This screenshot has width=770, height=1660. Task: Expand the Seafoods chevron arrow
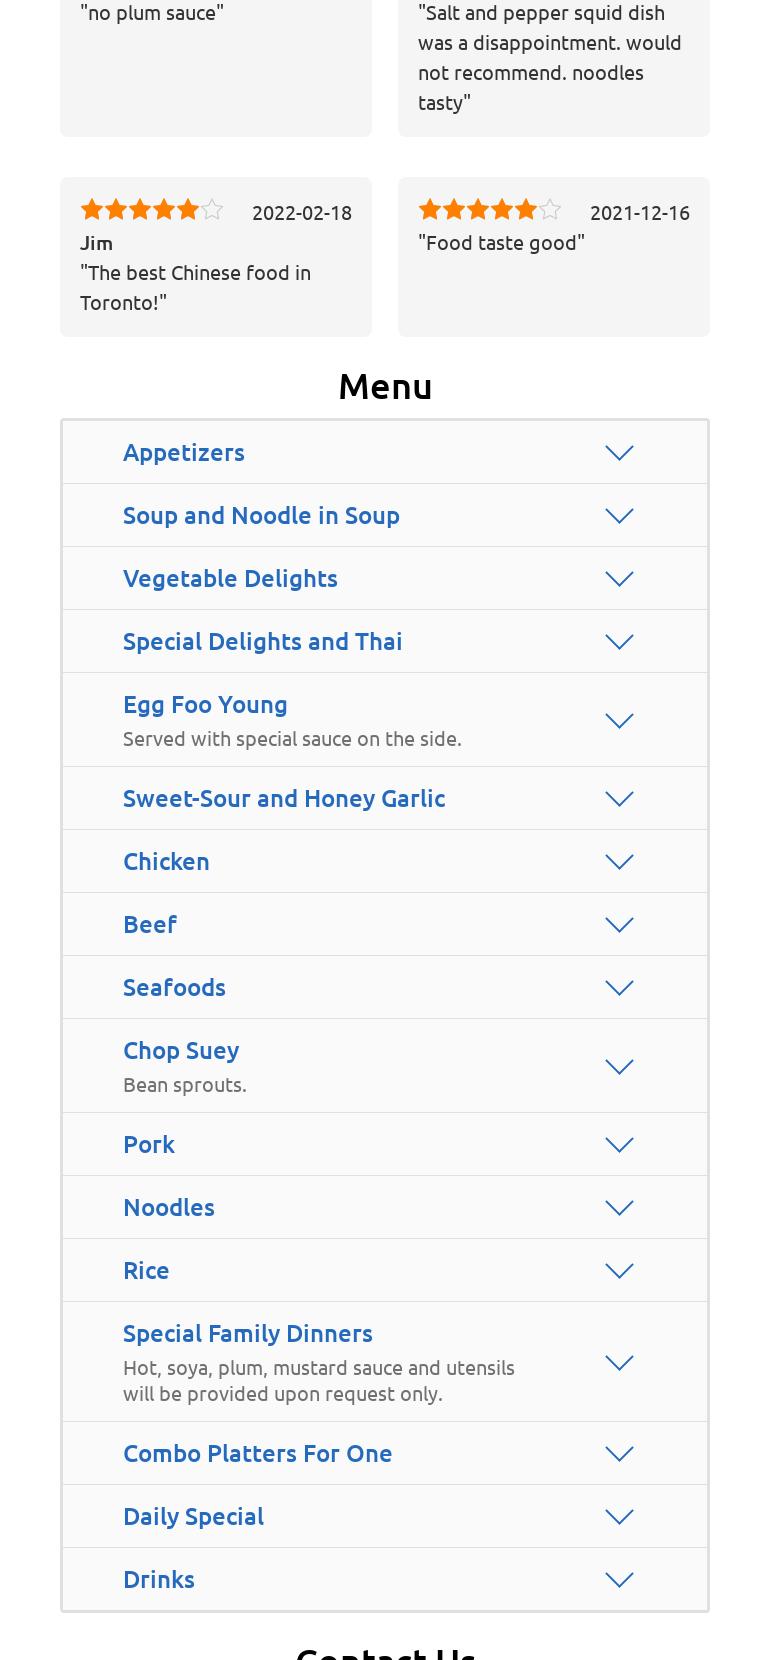coord(619,988)
